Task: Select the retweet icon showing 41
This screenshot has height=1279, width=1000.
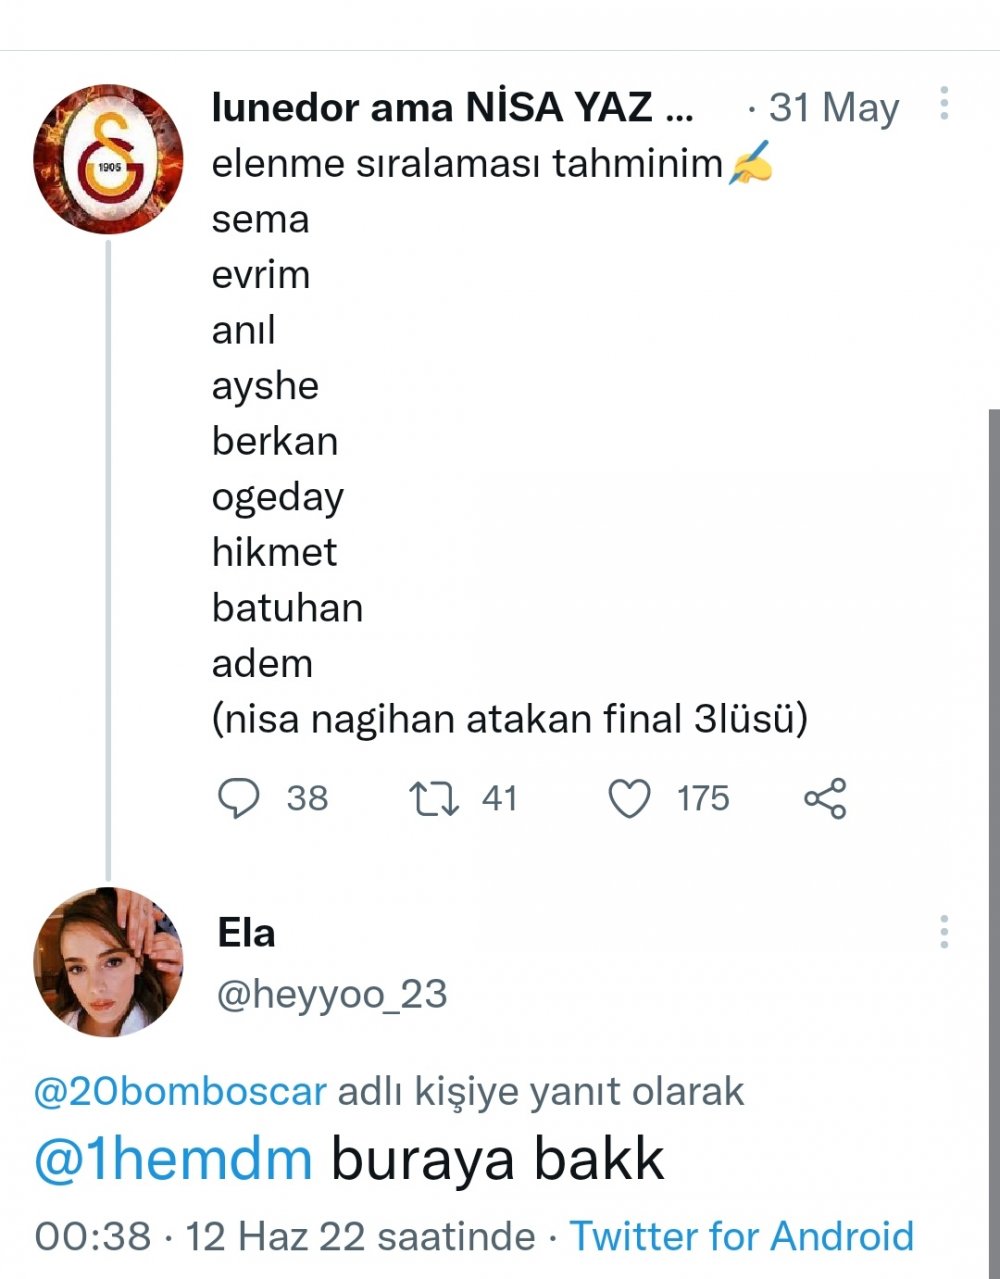Action: [x=434, y=797]
